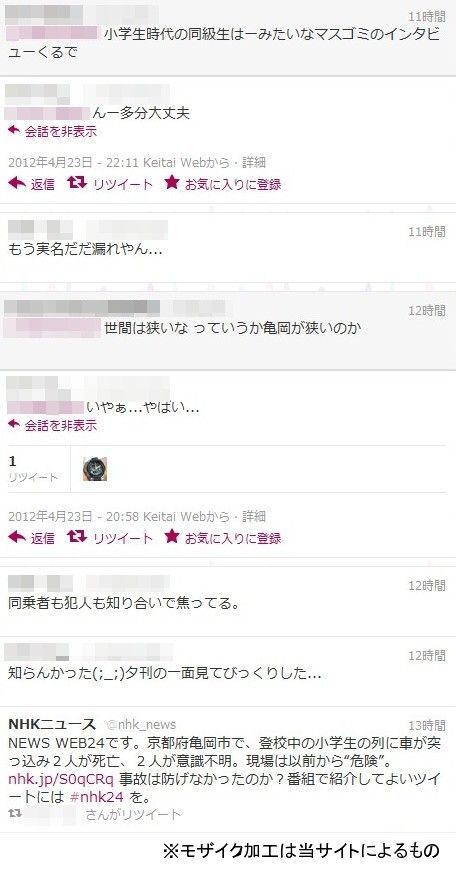Click small retweet icon below NHK tweet

pos(15,814)
